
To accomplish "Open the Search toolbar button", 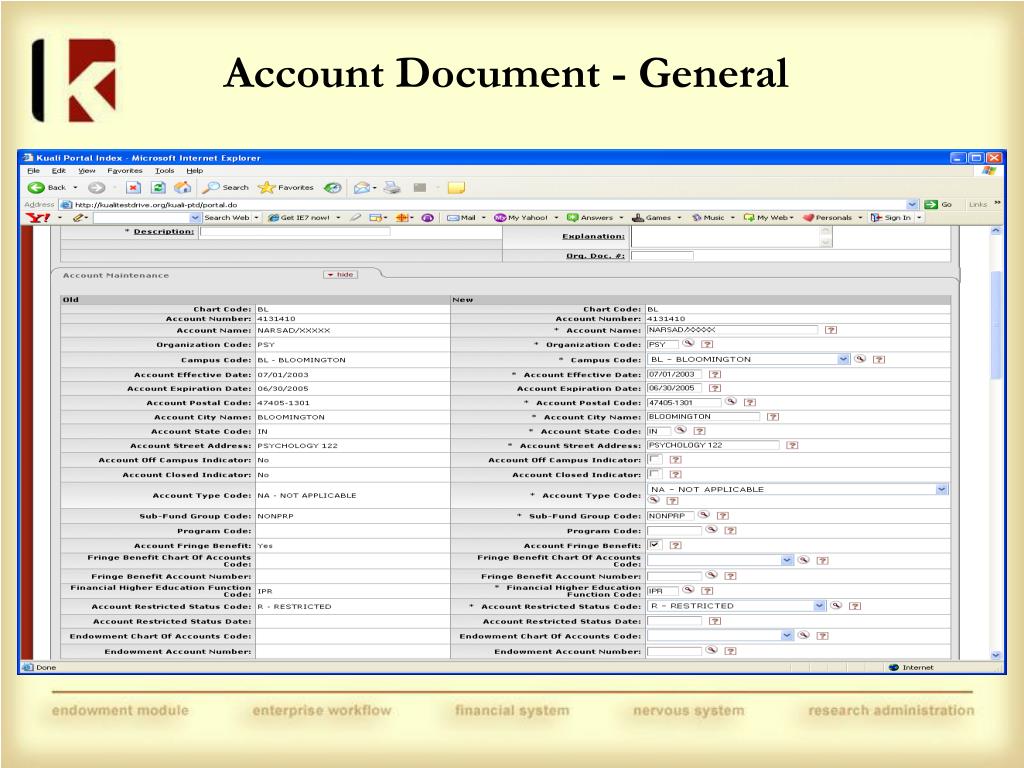I will point(225,187).
